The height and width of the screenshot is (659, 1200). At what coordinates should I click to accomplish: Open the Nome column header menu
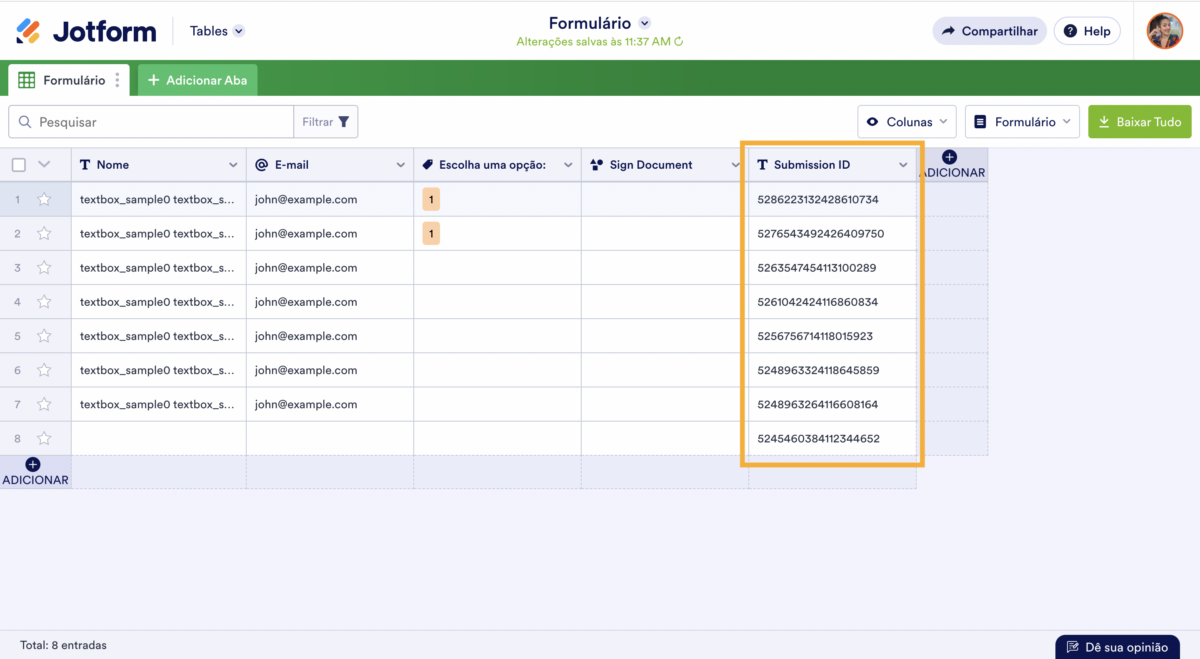233,165
